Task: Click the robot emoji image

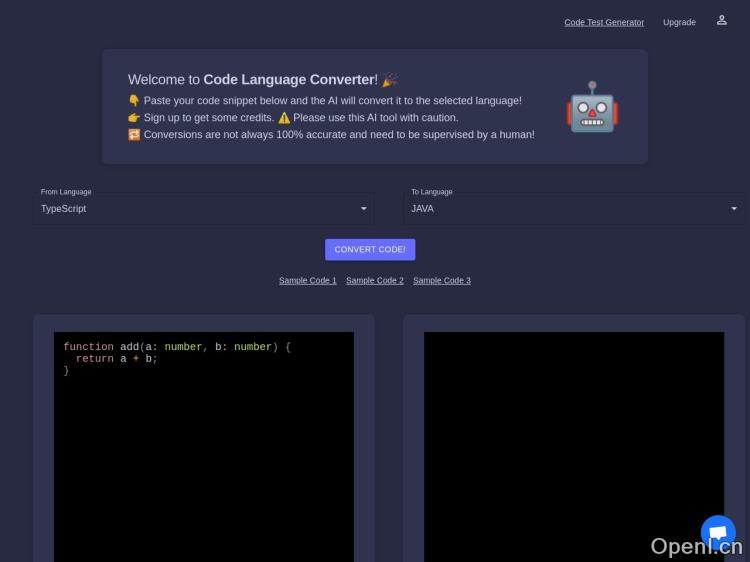Action: [593, 107]
